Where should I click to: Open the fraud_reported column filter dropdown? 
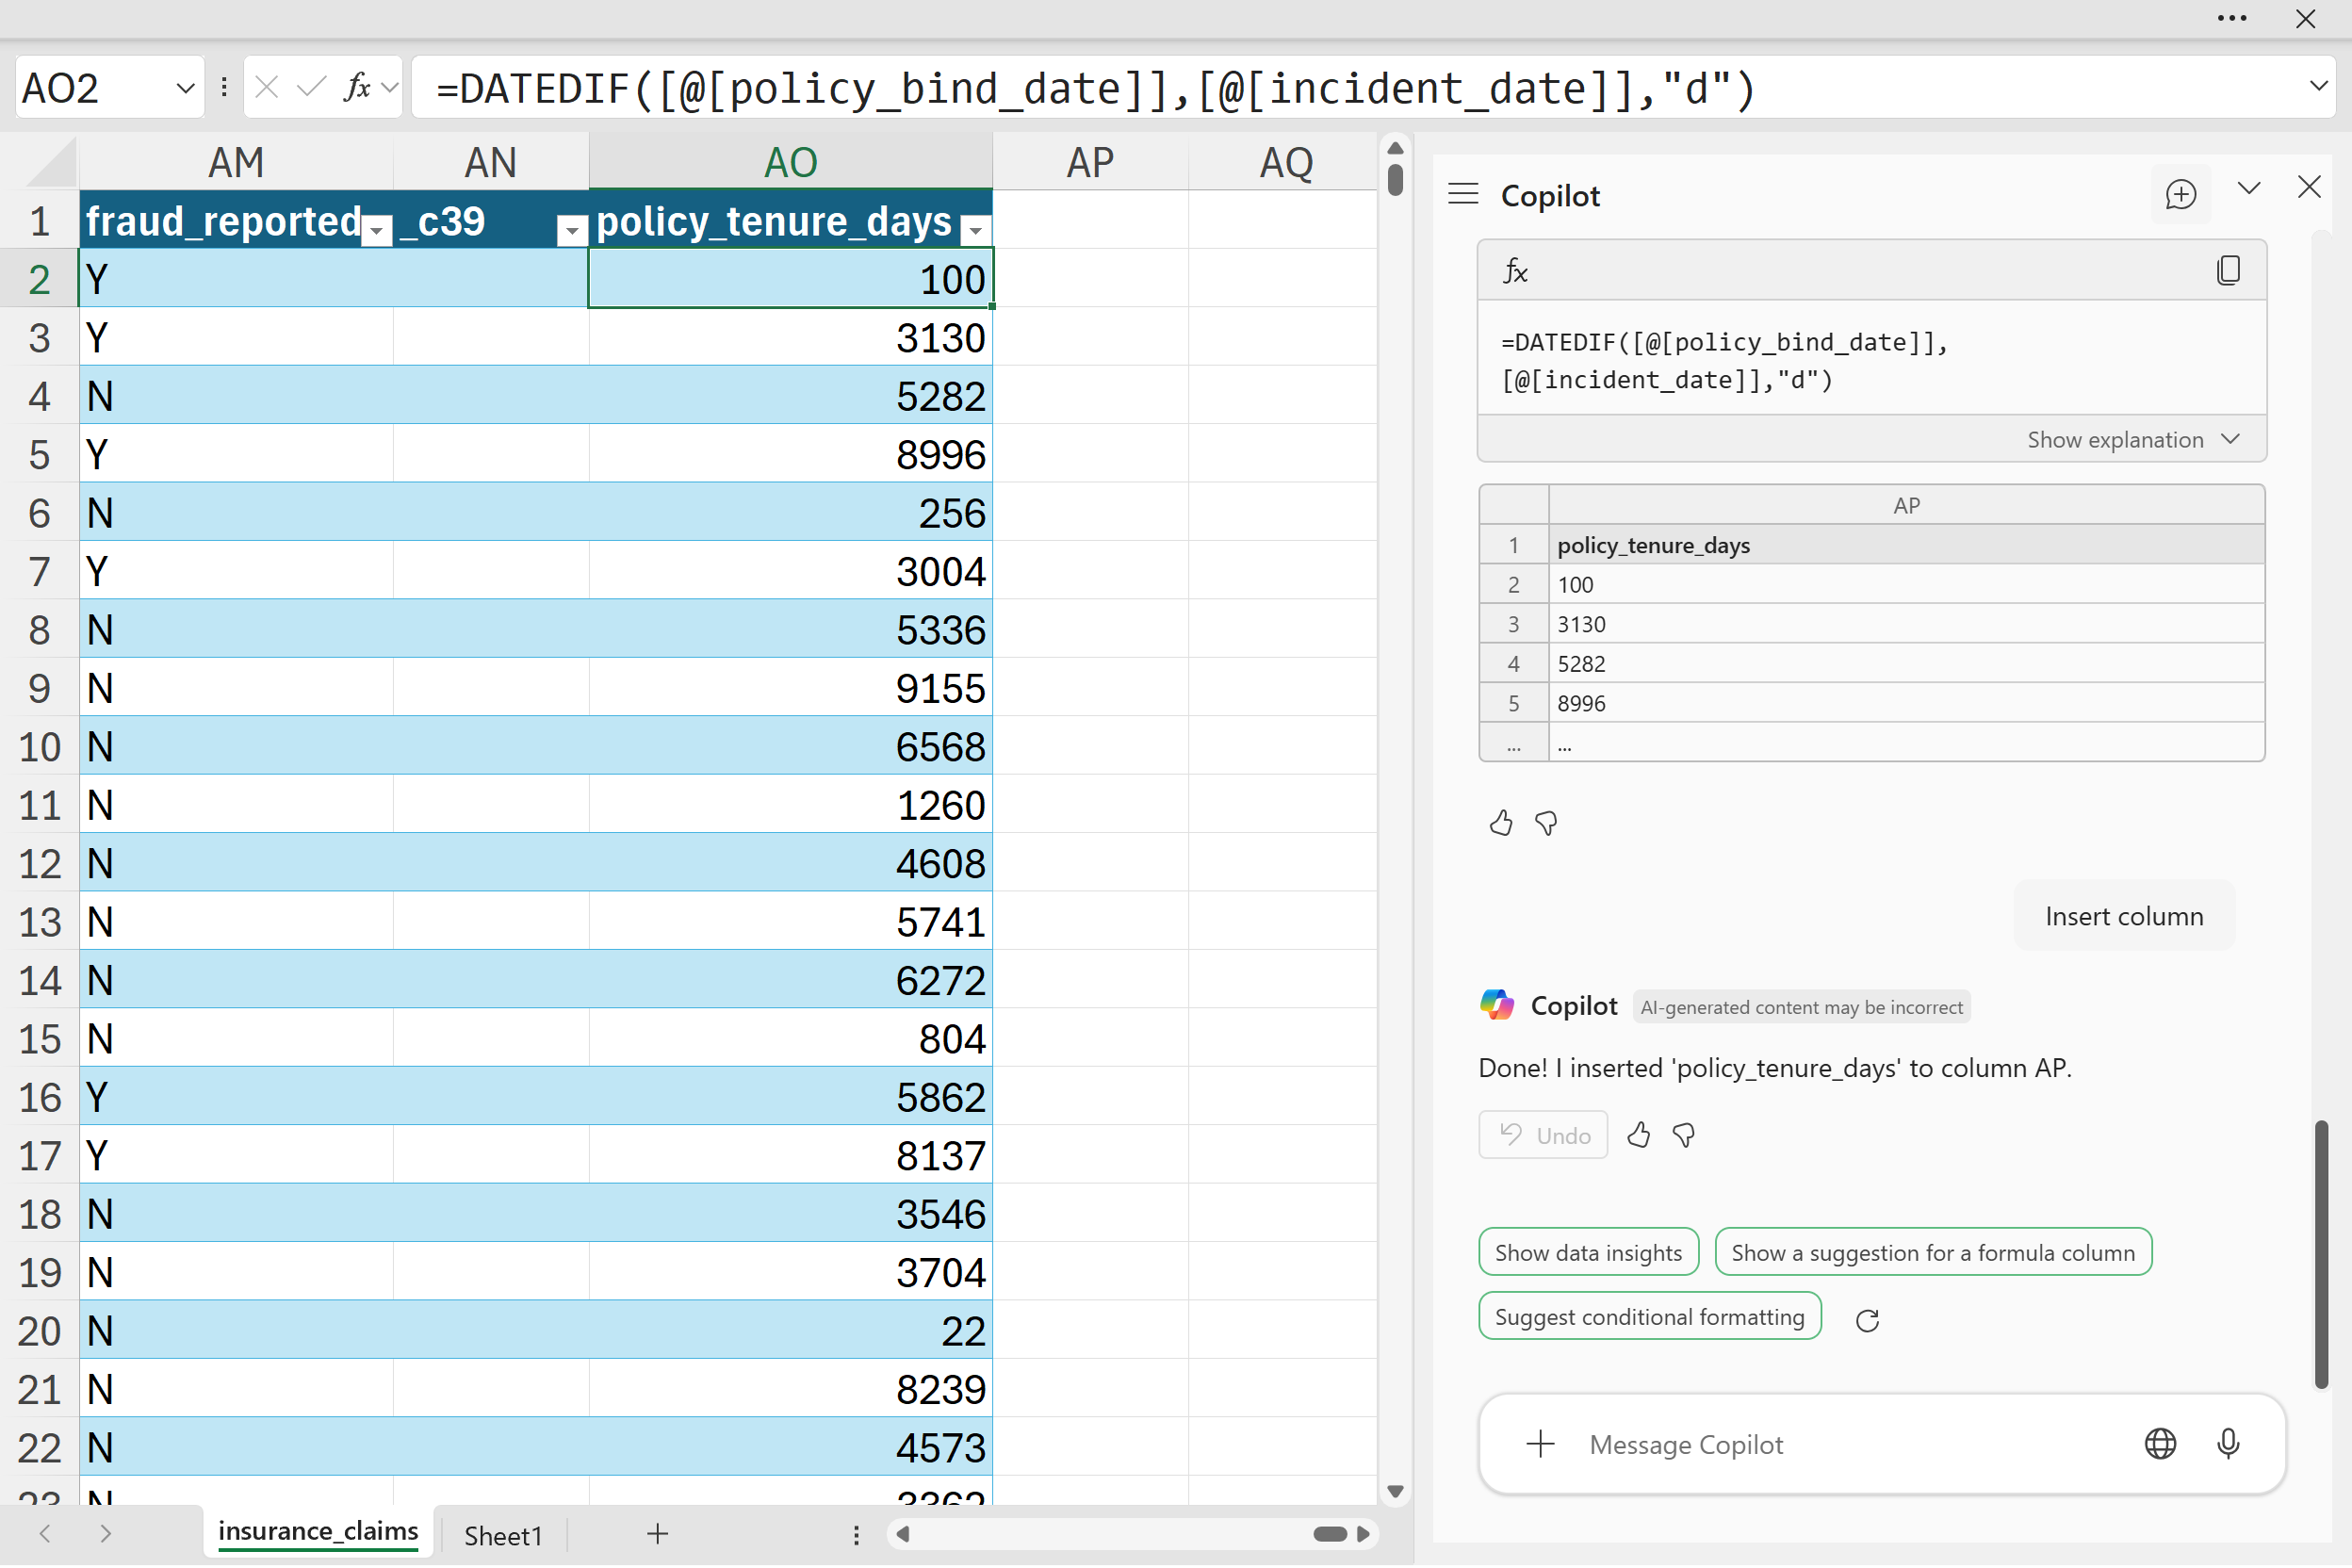[377, 230]
